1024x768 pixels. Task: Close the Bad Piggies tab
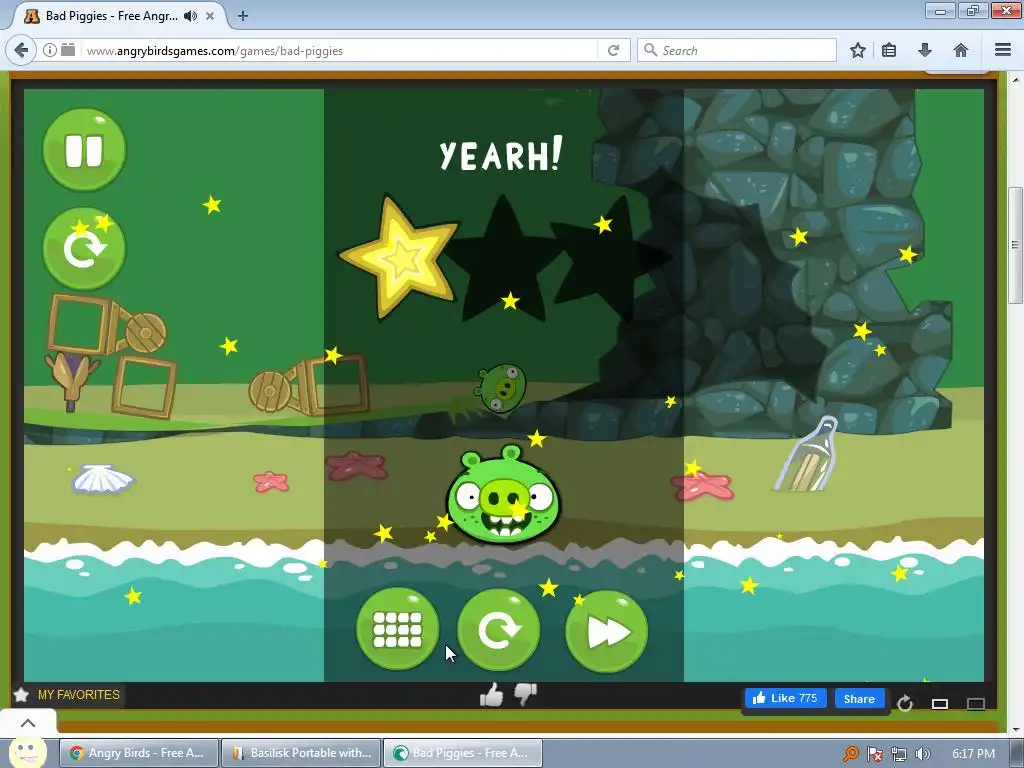point(210,16)
